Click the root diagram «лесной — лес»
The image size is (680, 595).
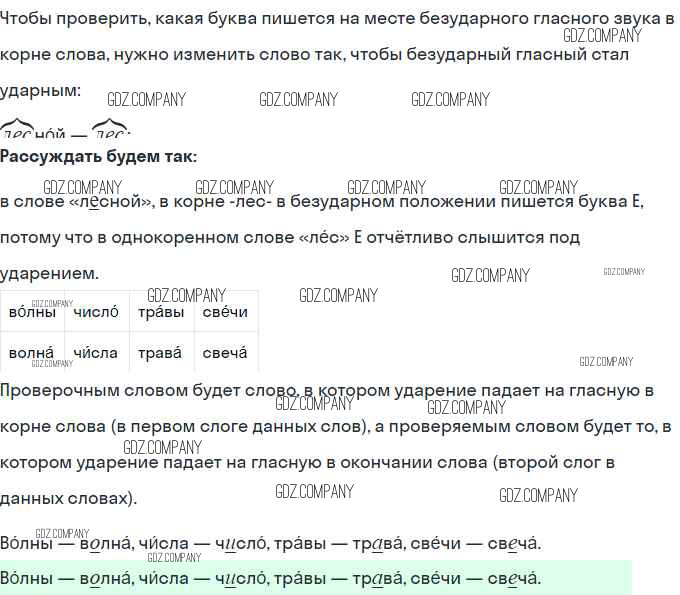click(66, 131)
